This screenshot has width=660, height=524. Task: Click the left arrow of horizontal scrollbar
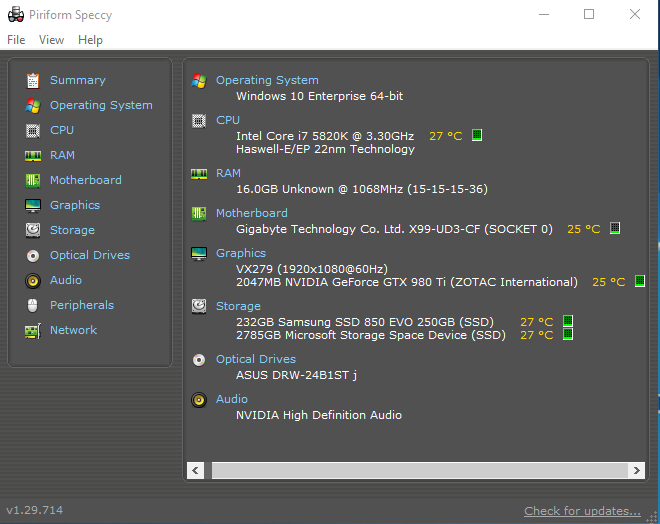tap(195, 470)
